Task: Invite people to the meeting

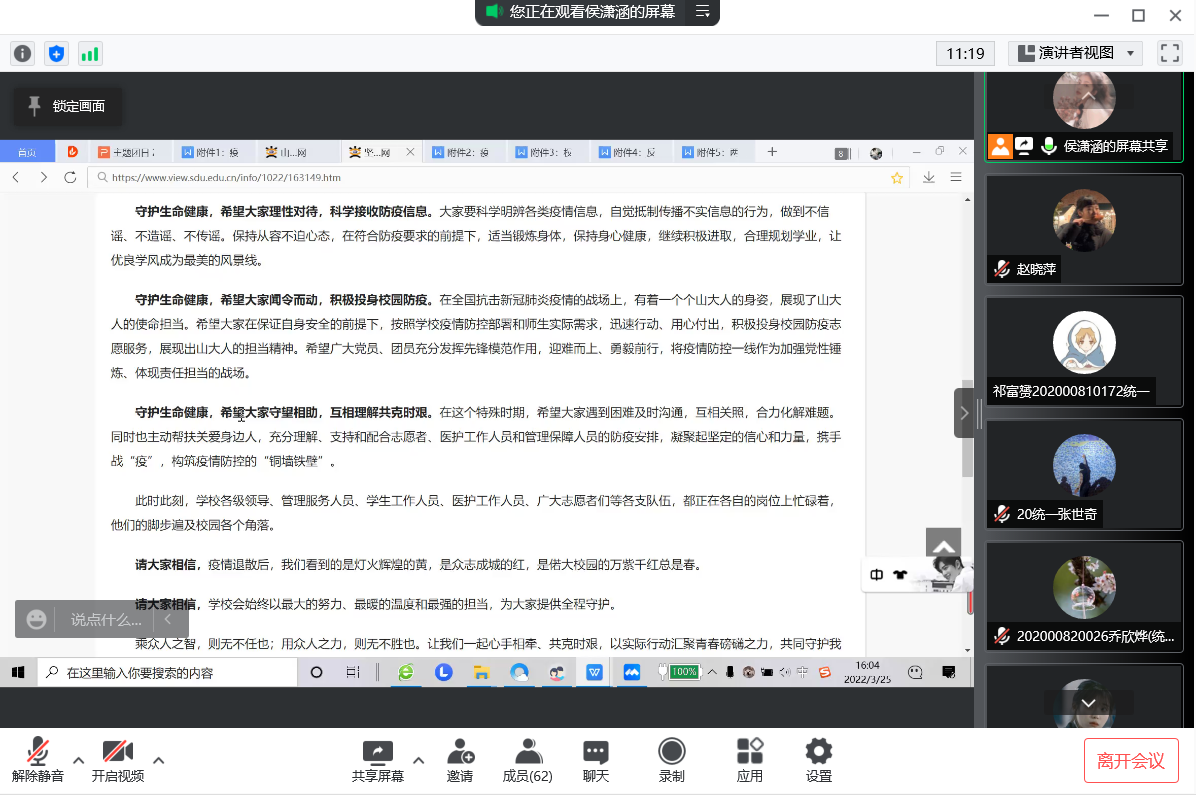Action: [x=460, y=761]
